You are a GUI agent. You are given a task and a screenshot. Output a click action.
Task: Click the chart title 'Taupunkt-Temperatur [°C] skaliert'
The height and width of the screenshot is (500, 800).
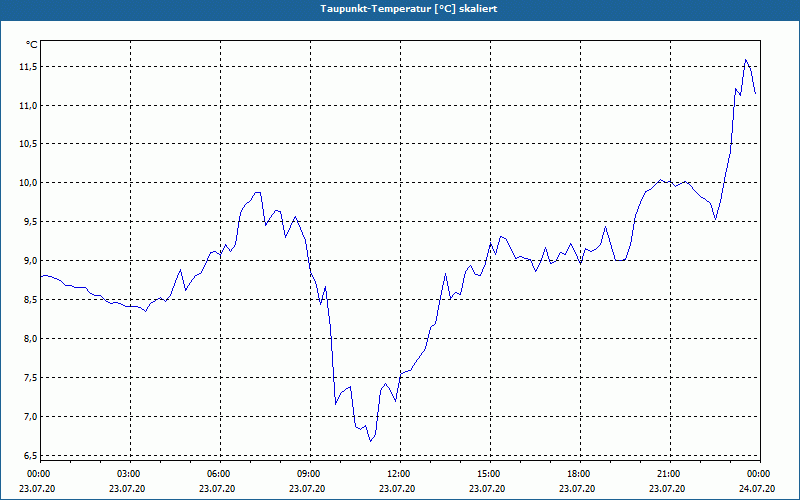409,9
